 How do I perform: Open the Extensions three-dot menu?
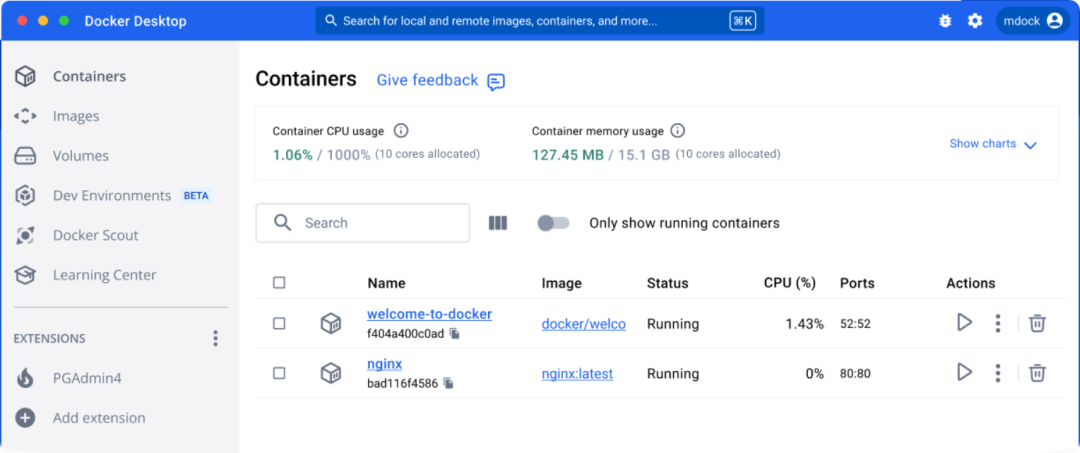coord(216,338)
